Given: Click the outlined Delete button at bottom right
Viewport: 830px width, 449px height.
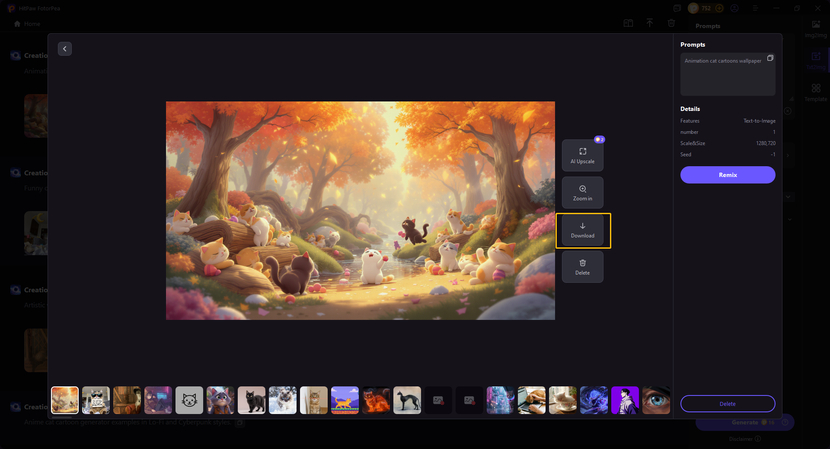Looking at the screenshot, I should (x=727, y=403).
